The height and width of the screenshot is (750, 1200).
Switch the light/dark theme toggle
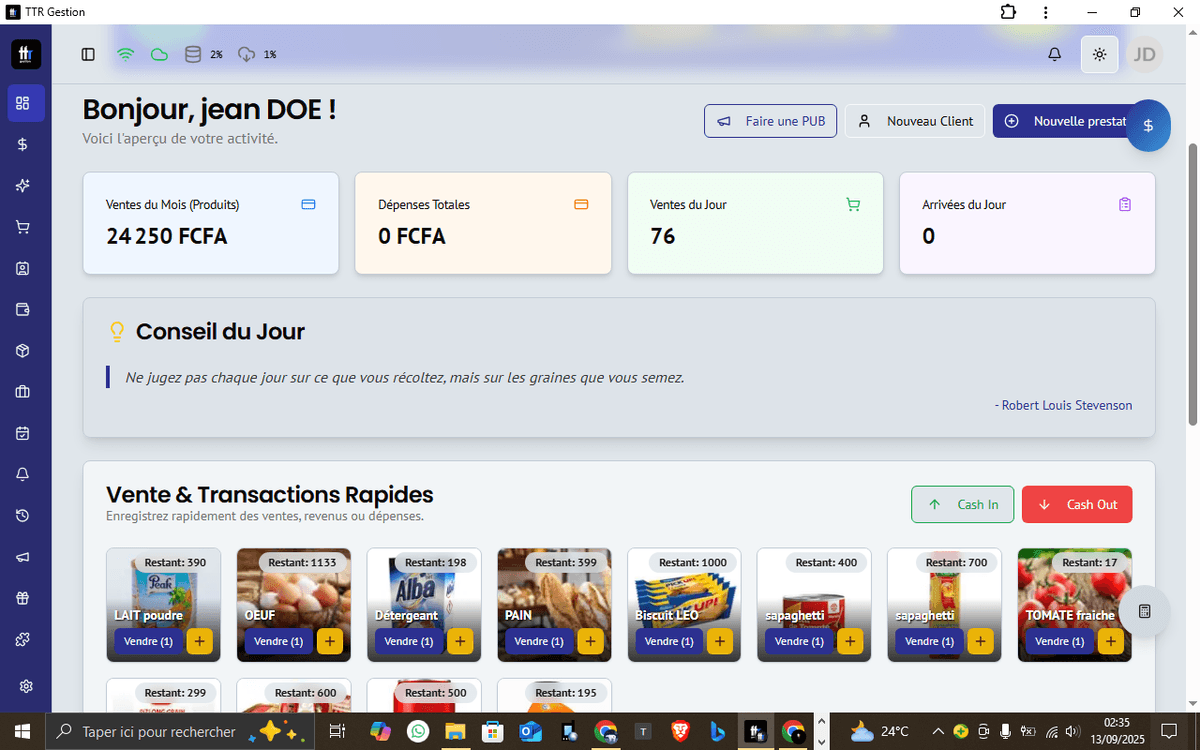tap(1099, 54)
